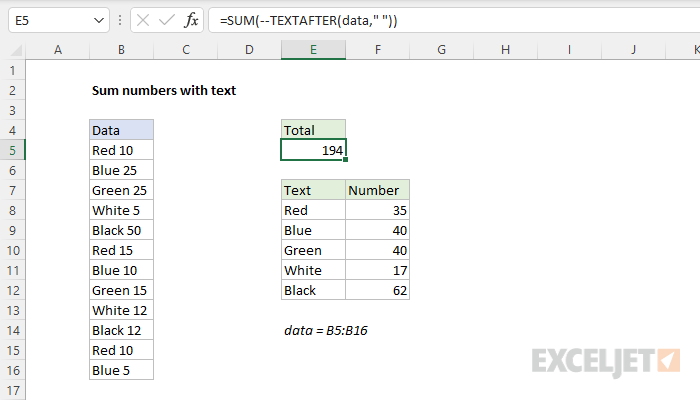Viewport: 700px width, 400px height.
Task: Click the cancel X icon in formula bar
Action: pos(143,20)
